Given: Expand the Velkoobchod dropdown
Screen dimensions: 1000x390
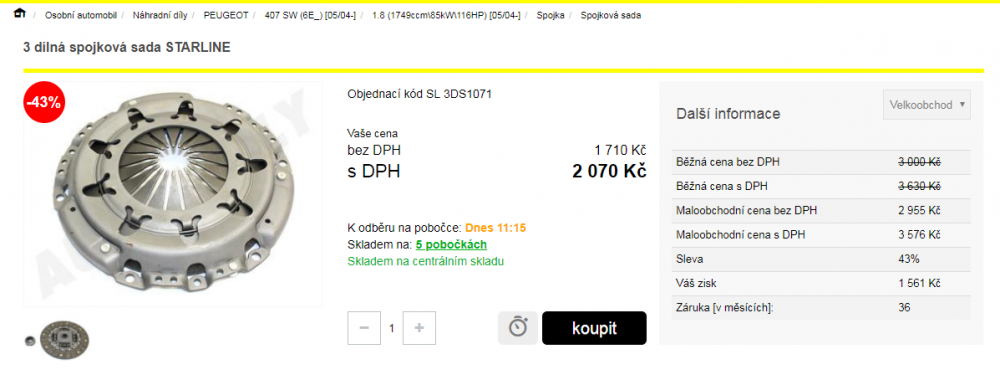Looking at the screenshot, I should (x=927, y=105).
